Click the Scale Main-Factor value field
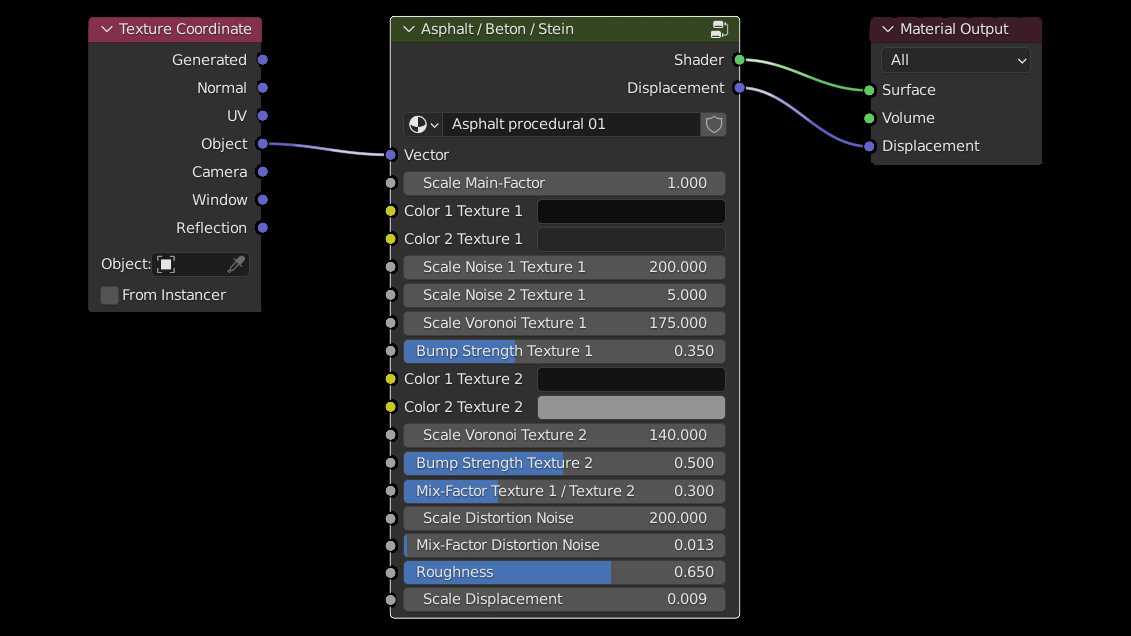1131x636 pixels. coord(564,183)
